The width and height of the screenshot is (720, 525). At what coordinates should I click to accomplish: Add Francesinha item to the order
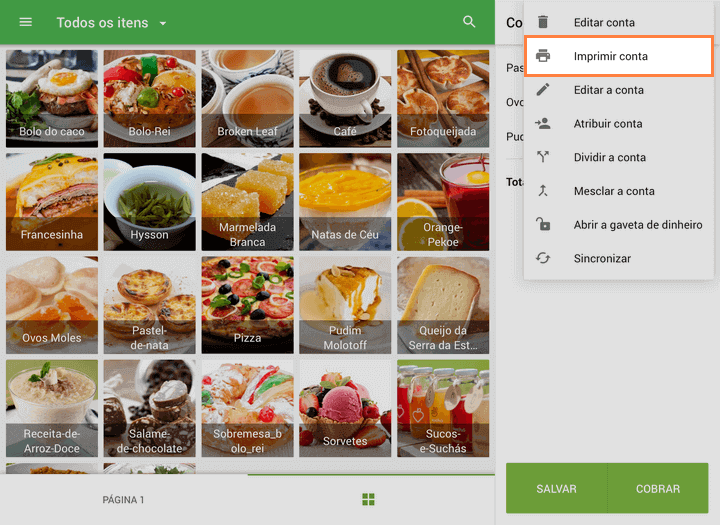52,200
